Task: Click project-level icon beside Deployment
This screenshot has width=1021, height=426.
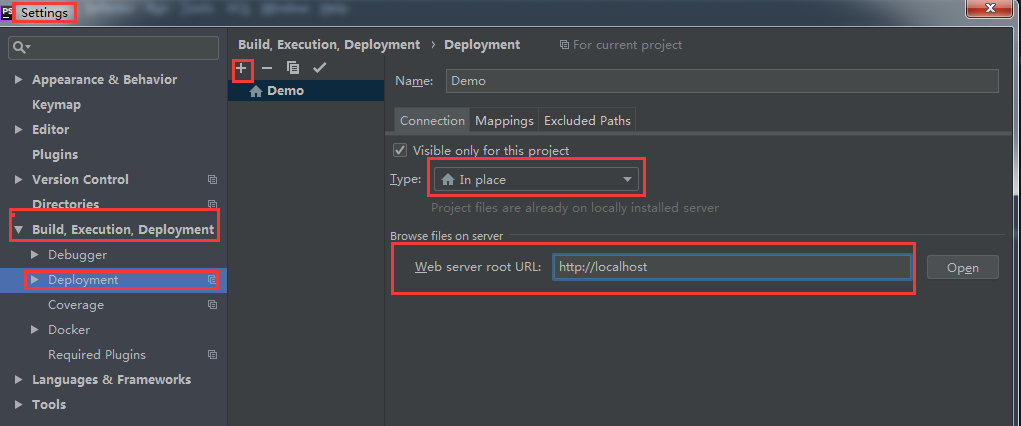Action: 212,279
